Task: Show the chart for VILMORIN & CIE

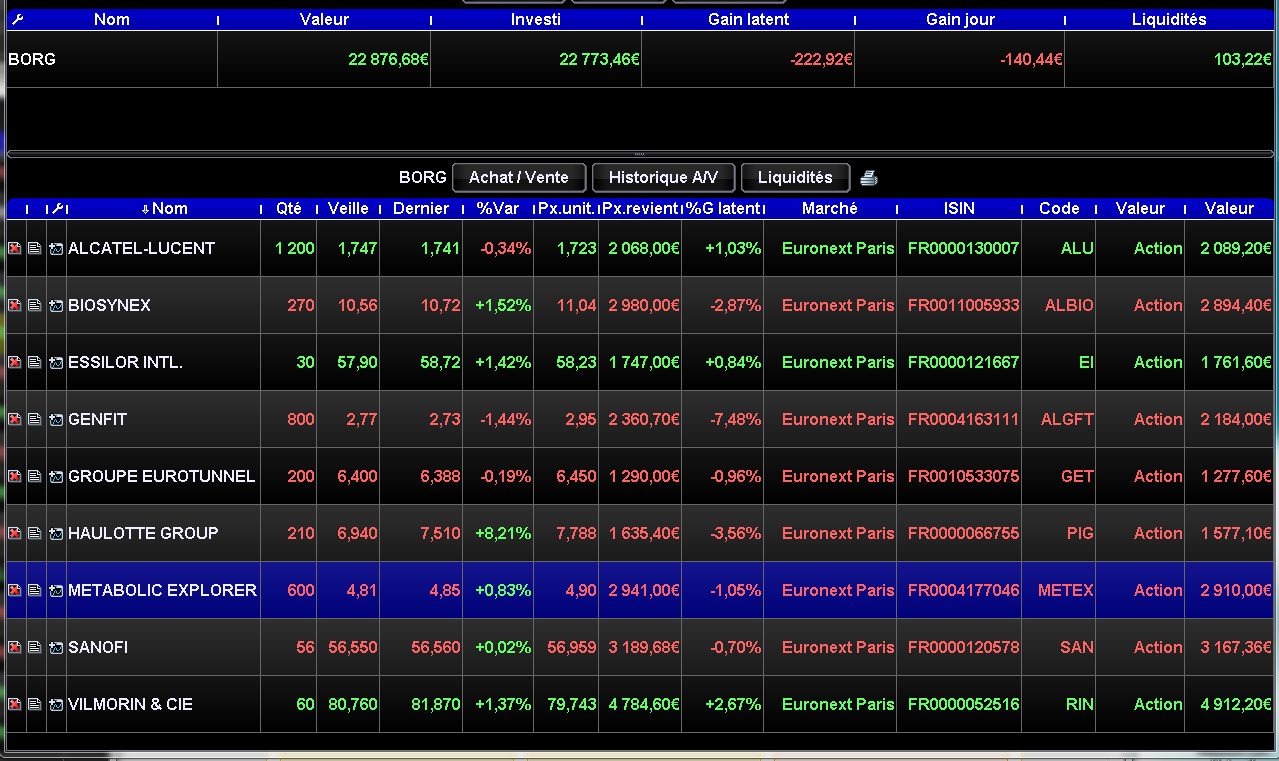Action: point(56,704)
